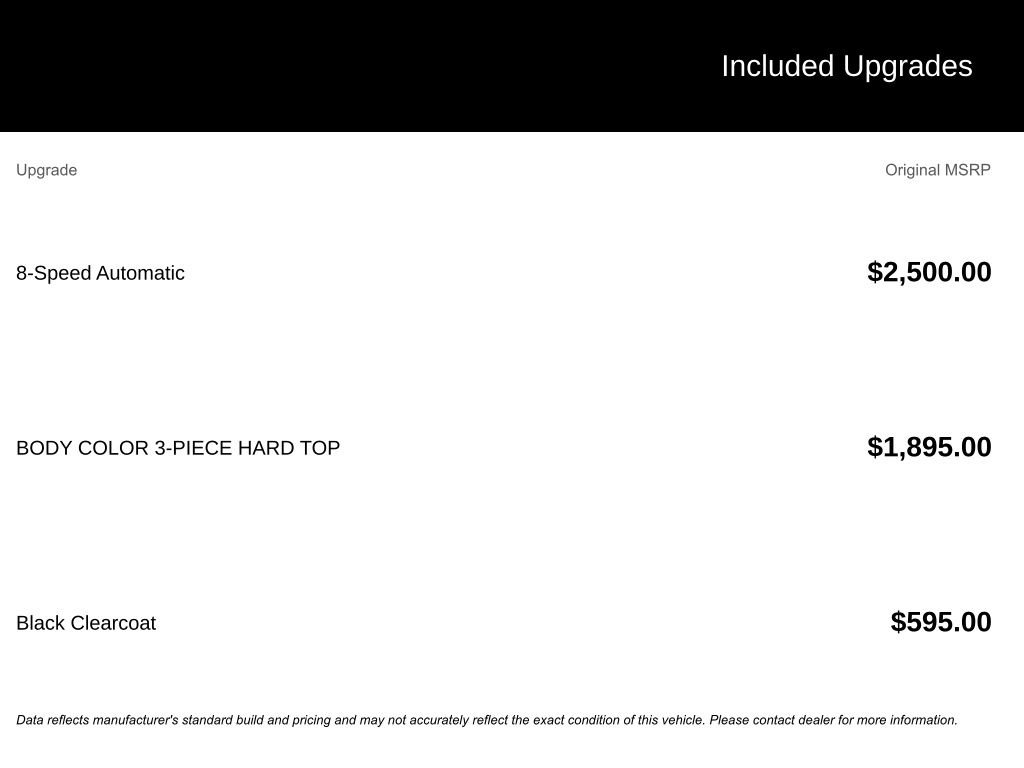Click the word 'Original' in the column header
This screenshot has width=1024, height=768.
coord(912,170)
